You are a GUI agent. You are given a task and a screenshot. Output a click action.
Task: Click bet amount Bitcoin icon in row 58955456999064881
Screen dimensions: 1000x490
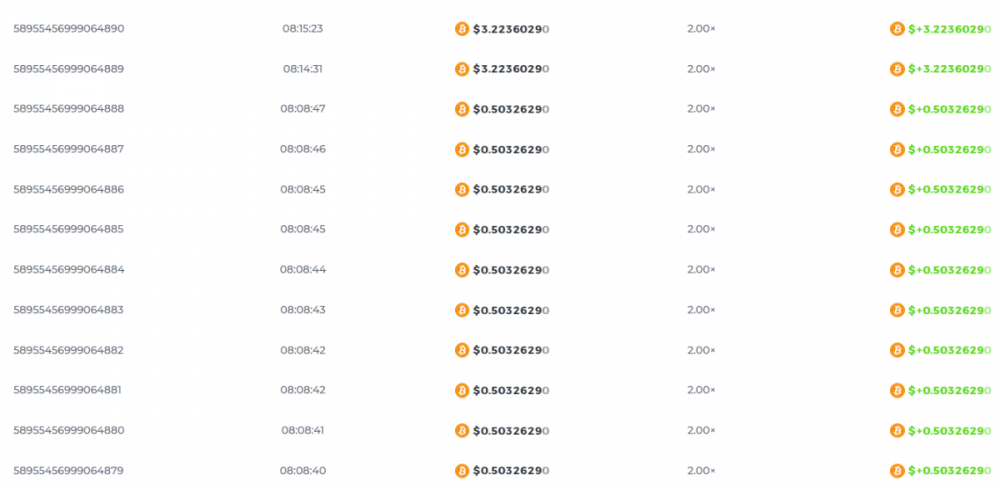coord(462,390)
